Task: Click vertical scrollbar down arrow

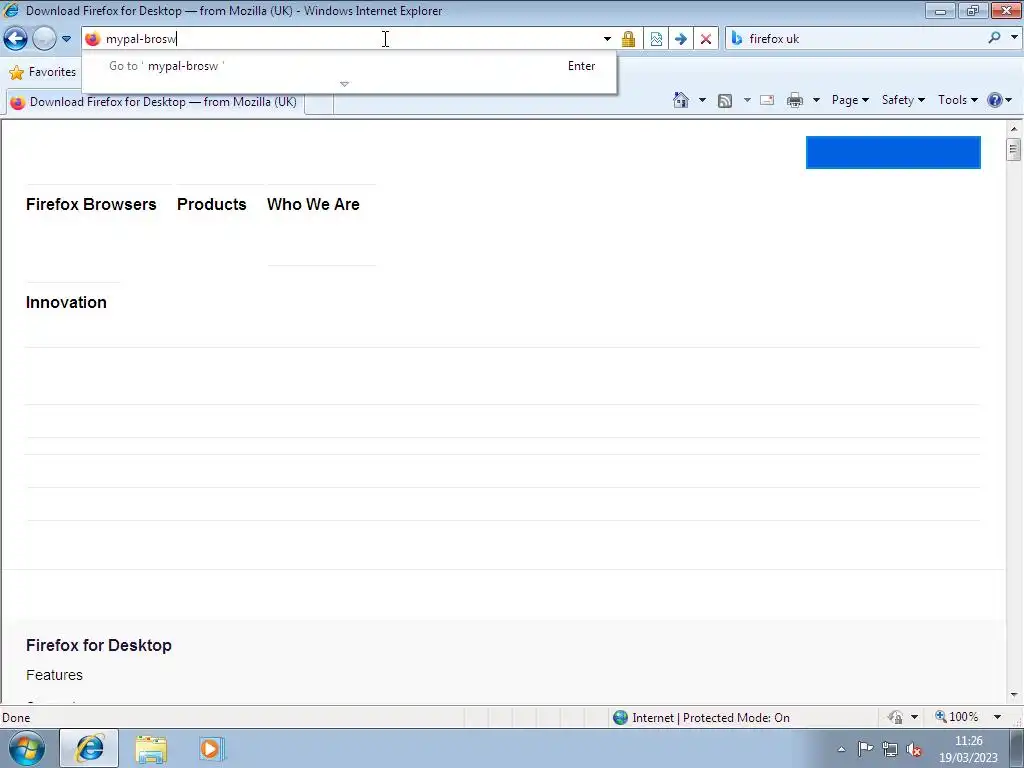Action: (1014, 695)
